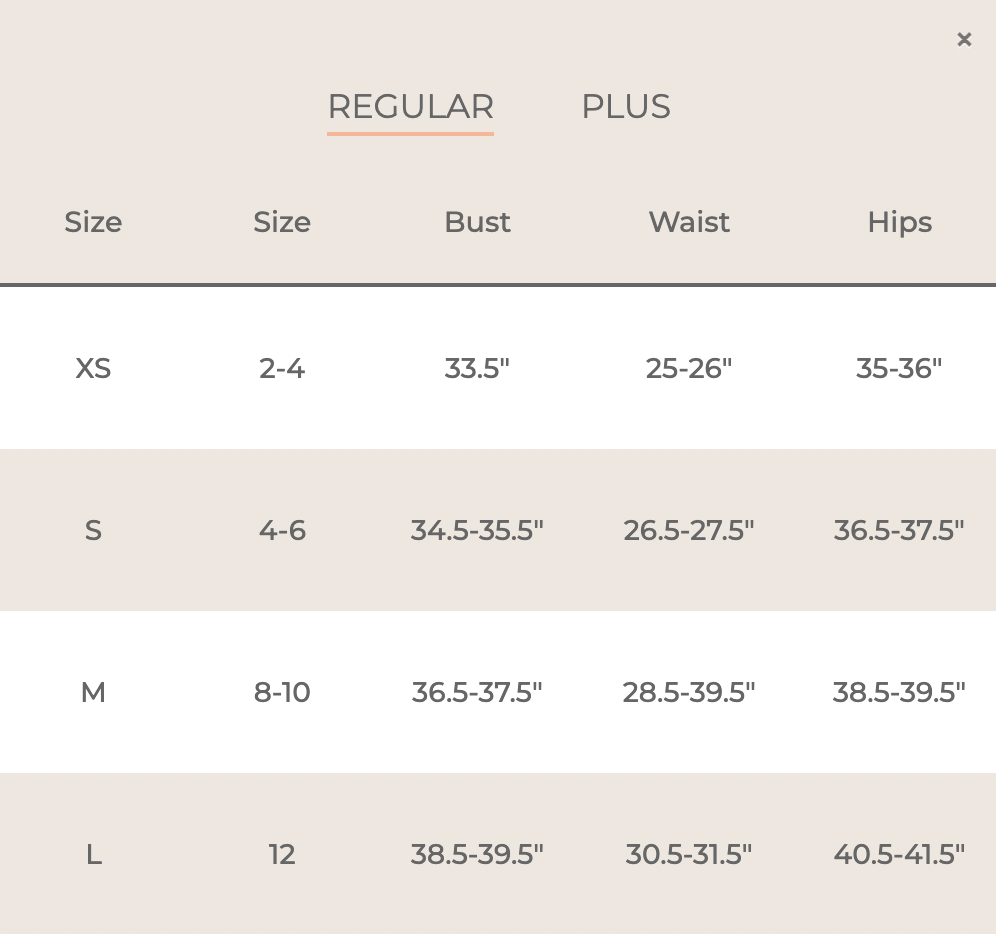Screen dimensions: 996x934
Task: Click the 8-10 numeric size cell
Action: (x=282, y=692)
